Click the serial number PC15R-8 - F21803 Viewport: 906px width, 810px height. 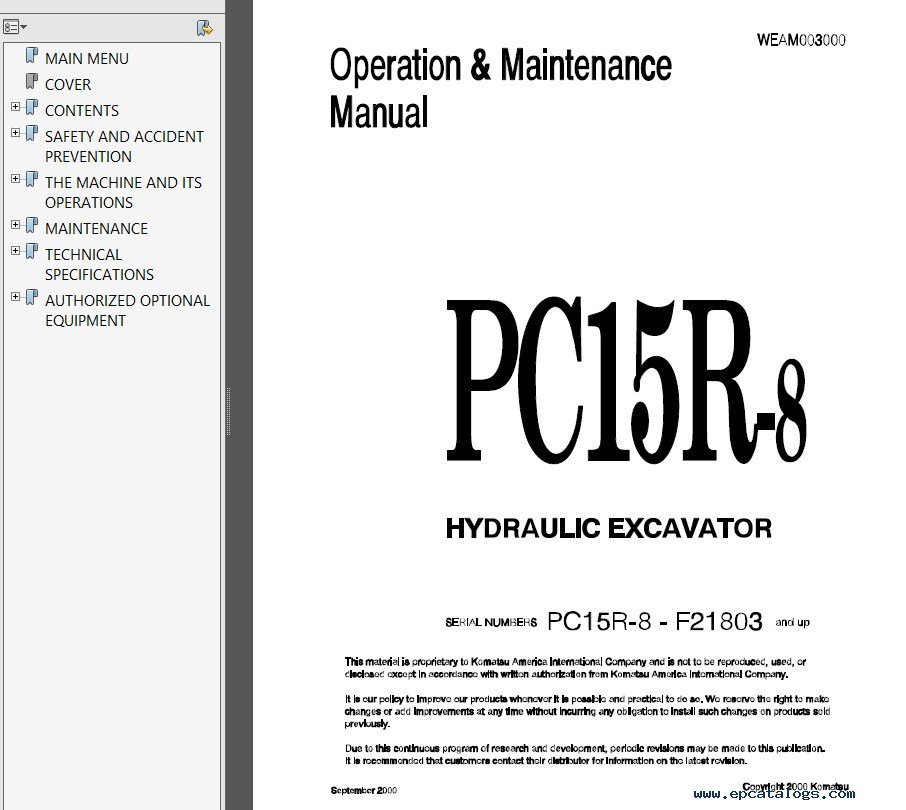point(655,621)
